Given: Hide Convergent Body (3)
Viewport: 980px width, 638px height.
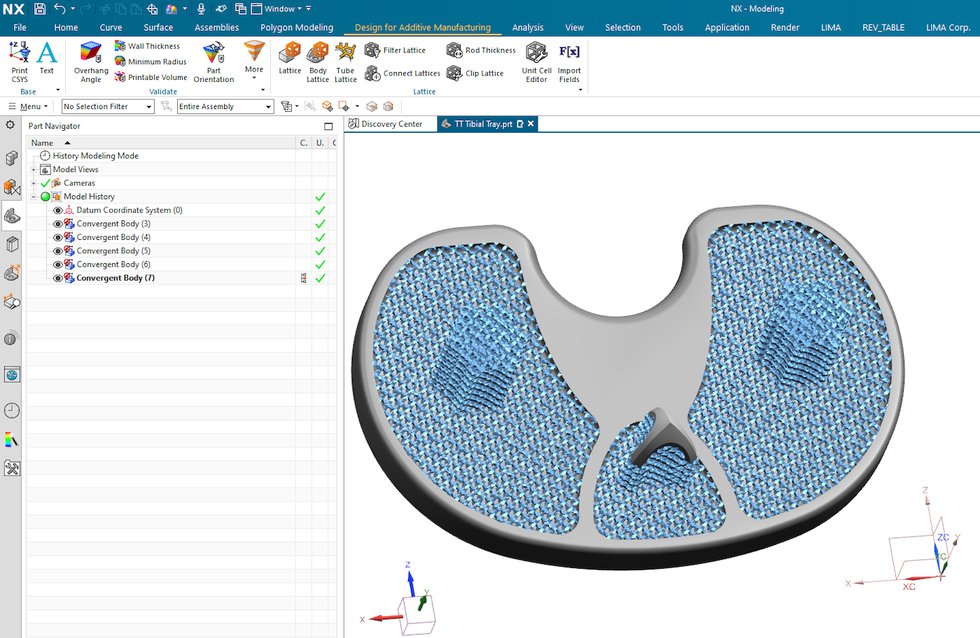Looking at the screenshot, I should click(59, 222).
